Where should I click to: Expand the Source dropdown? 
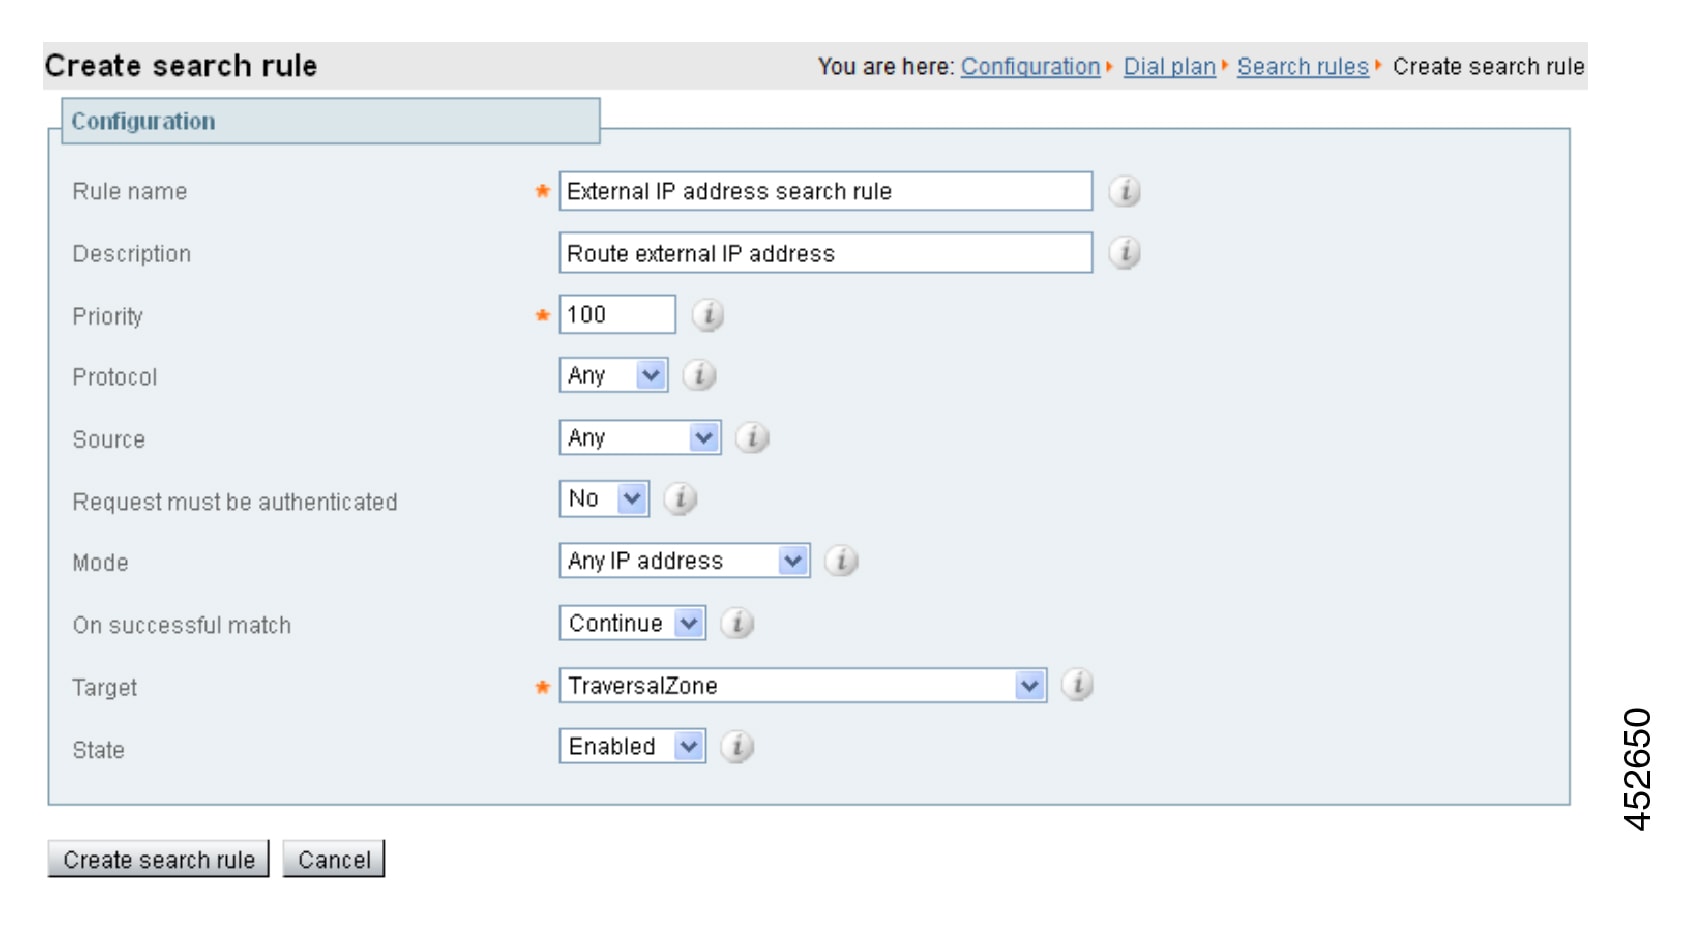tap(640, 438)
